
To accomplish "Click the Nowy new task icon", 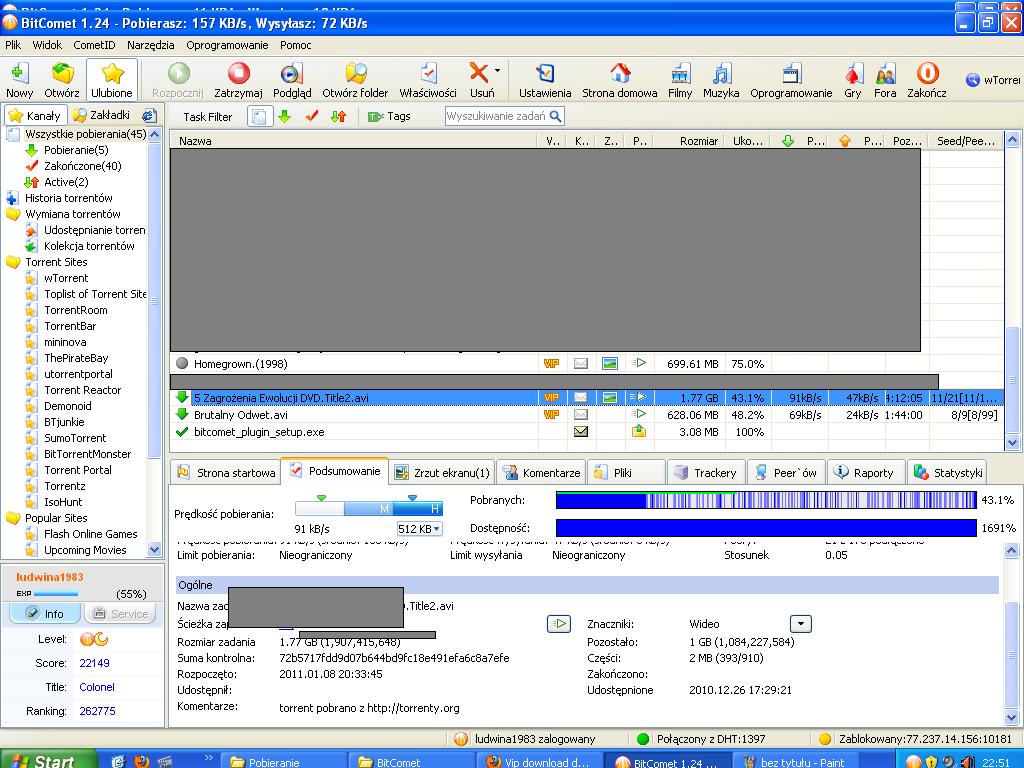I will pyautogui.click(x=19, y=80).
